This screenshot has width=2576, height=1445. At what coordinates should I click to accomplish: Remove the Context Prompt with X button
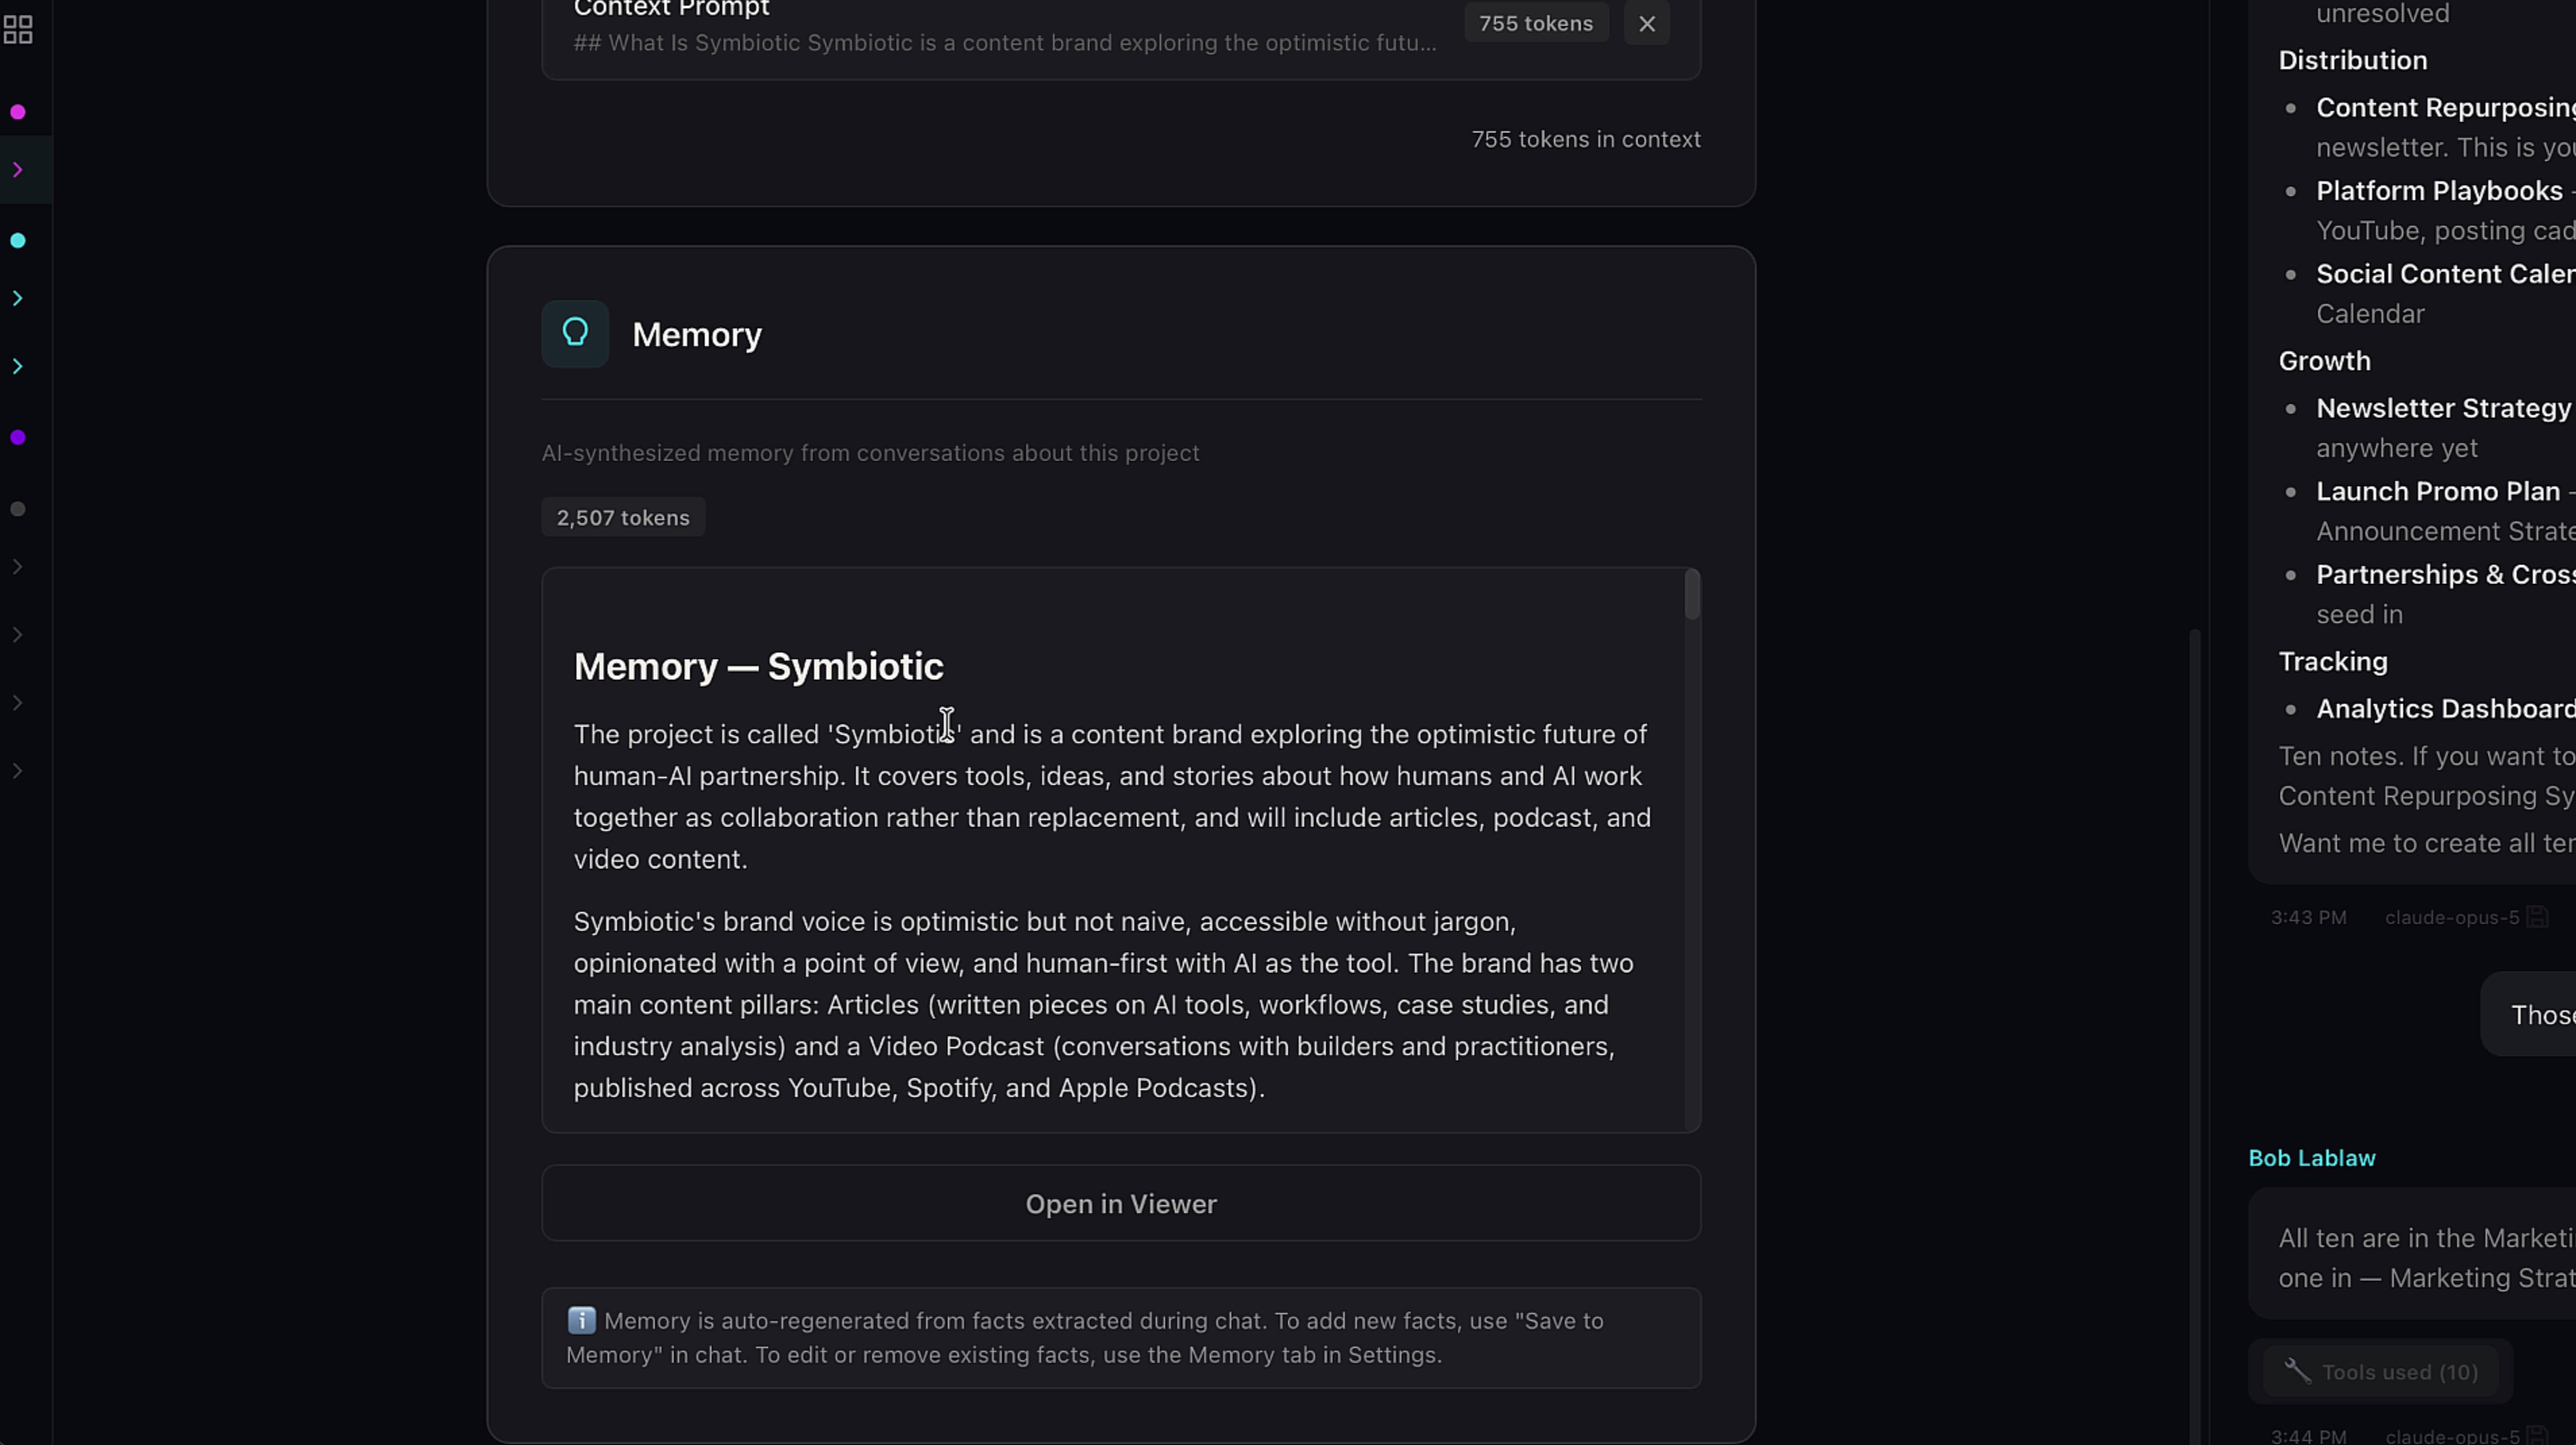point(1646,23)
